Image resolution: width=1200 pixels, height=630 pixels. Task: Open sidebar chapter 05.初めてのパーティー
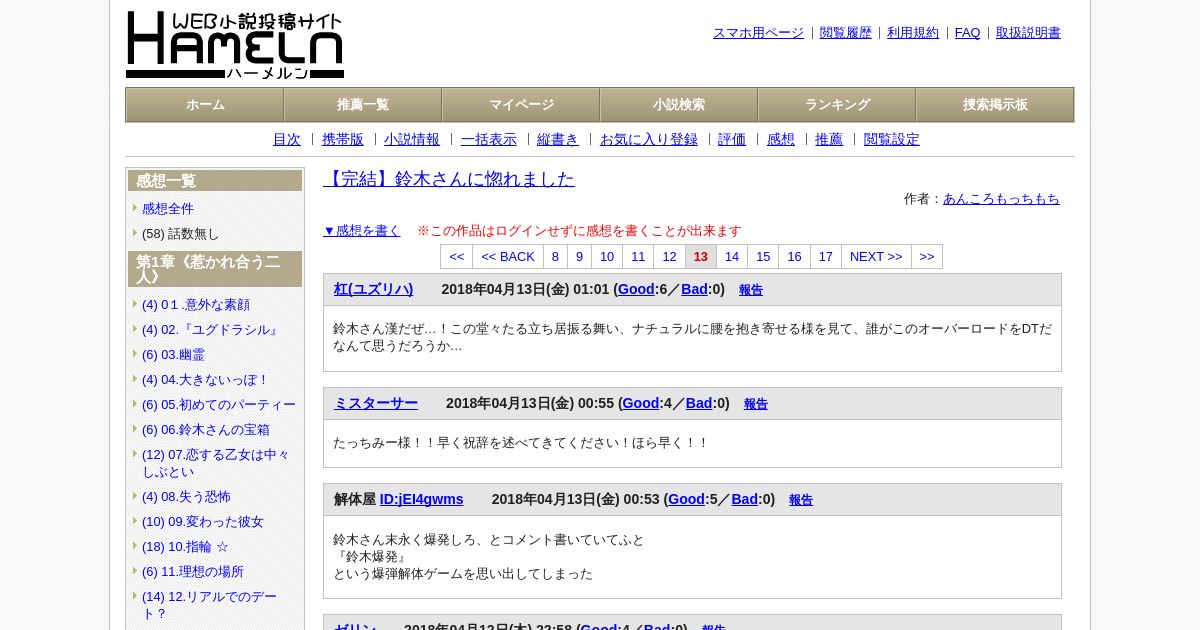pyautogui.click(x=219, y=405)
